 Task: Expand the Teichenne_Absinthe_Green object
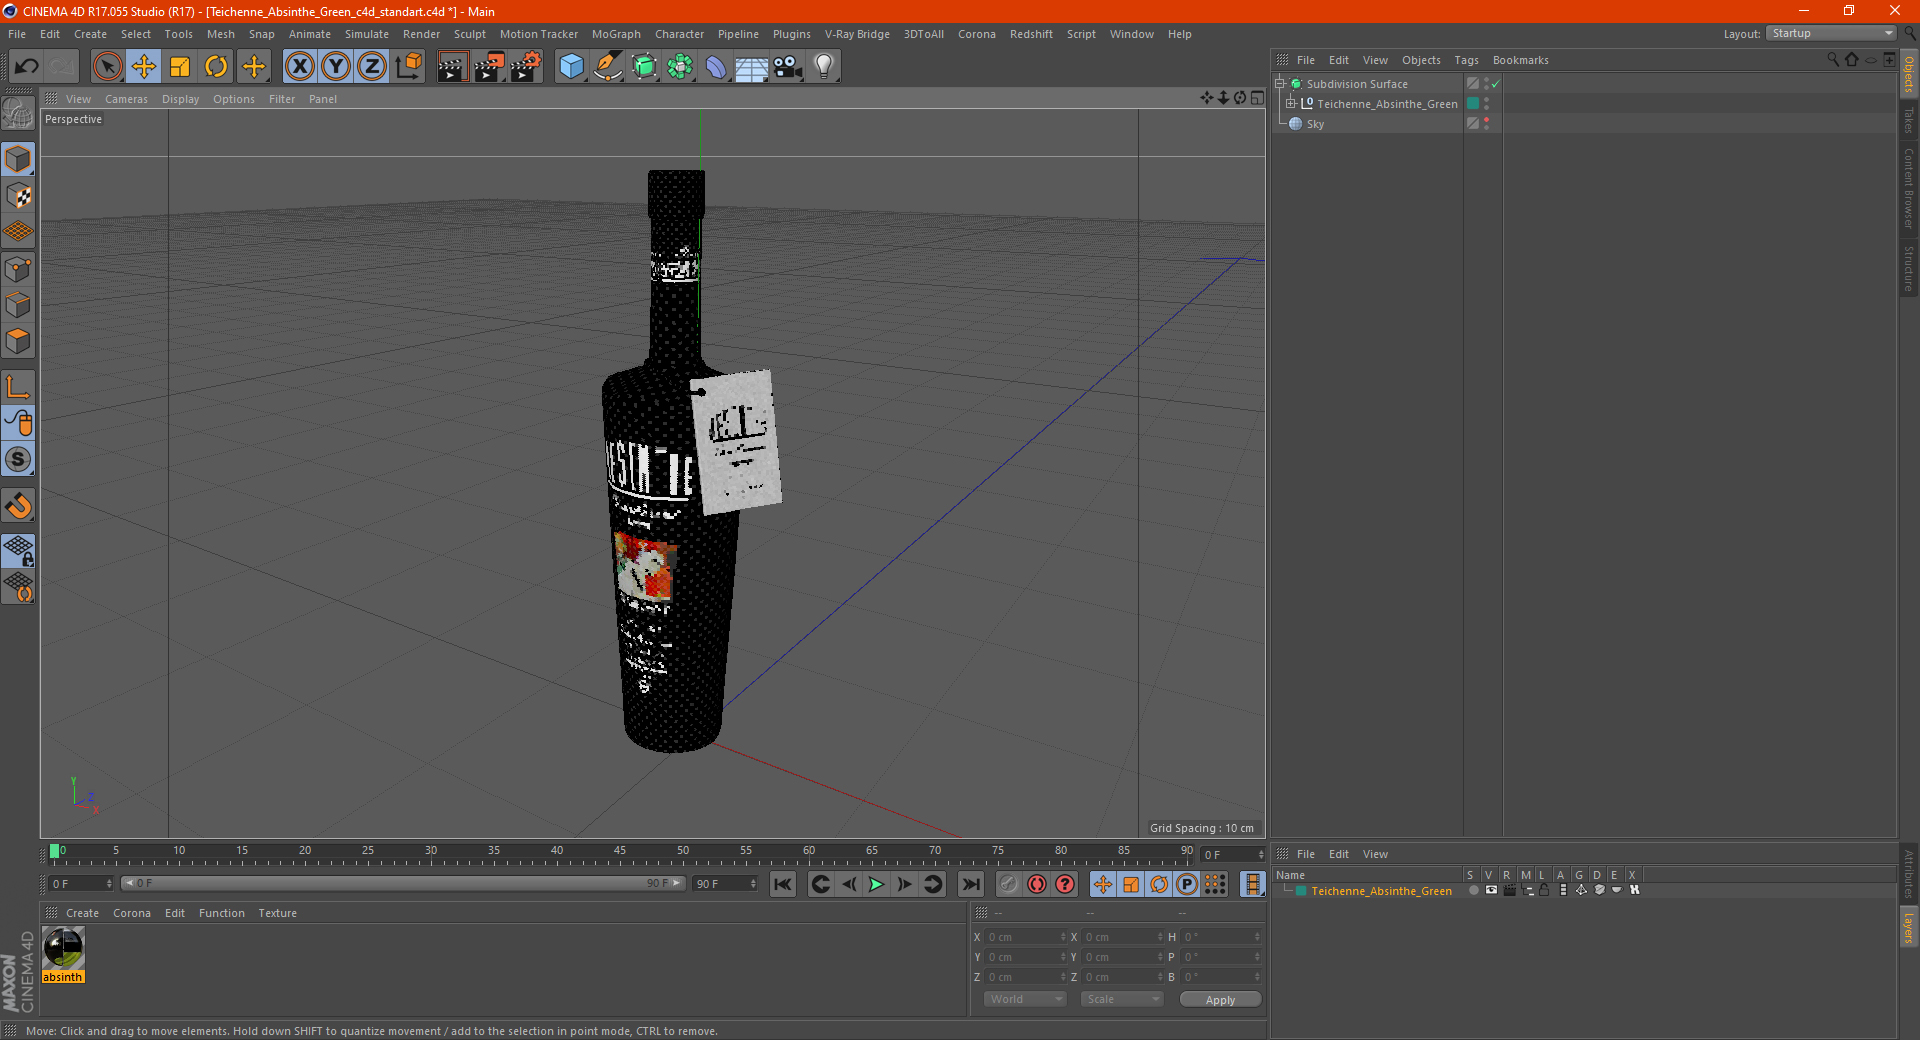[1291, 104]
